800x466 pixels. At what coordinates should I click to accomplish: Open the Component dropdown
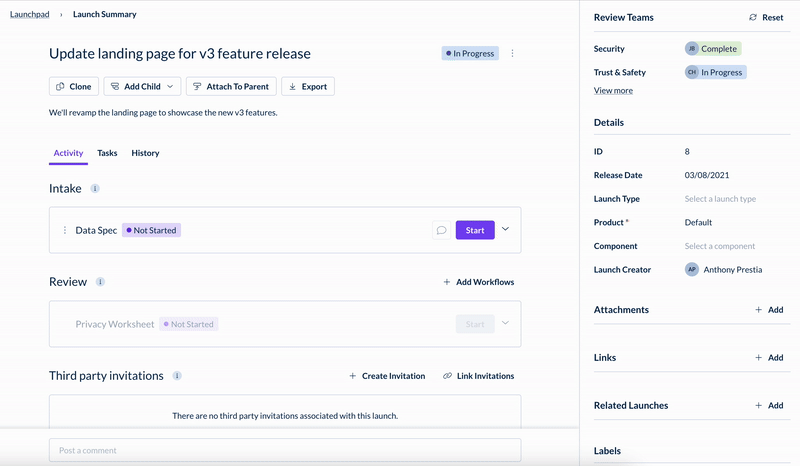tap(720, 246)
